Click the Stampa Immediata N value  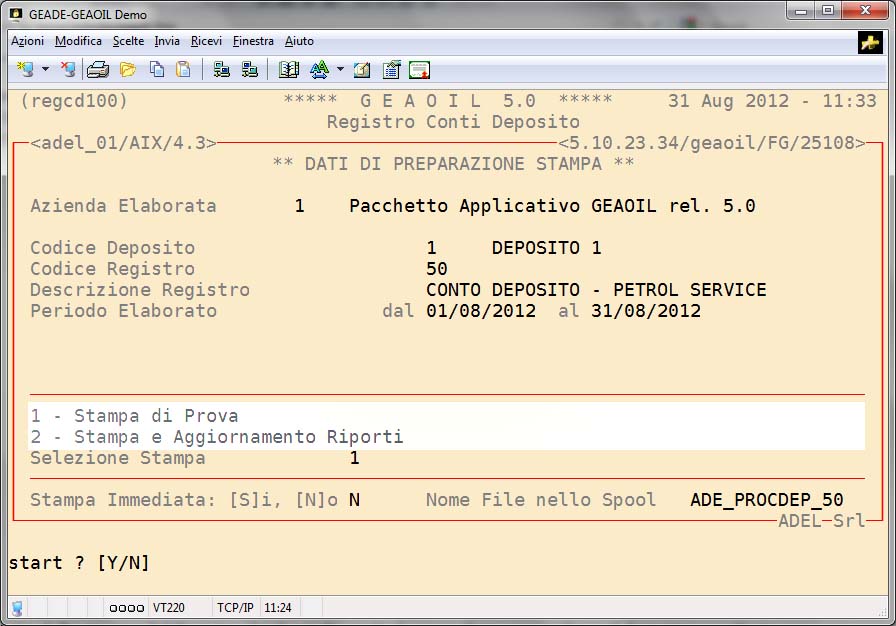click(354, 499)
